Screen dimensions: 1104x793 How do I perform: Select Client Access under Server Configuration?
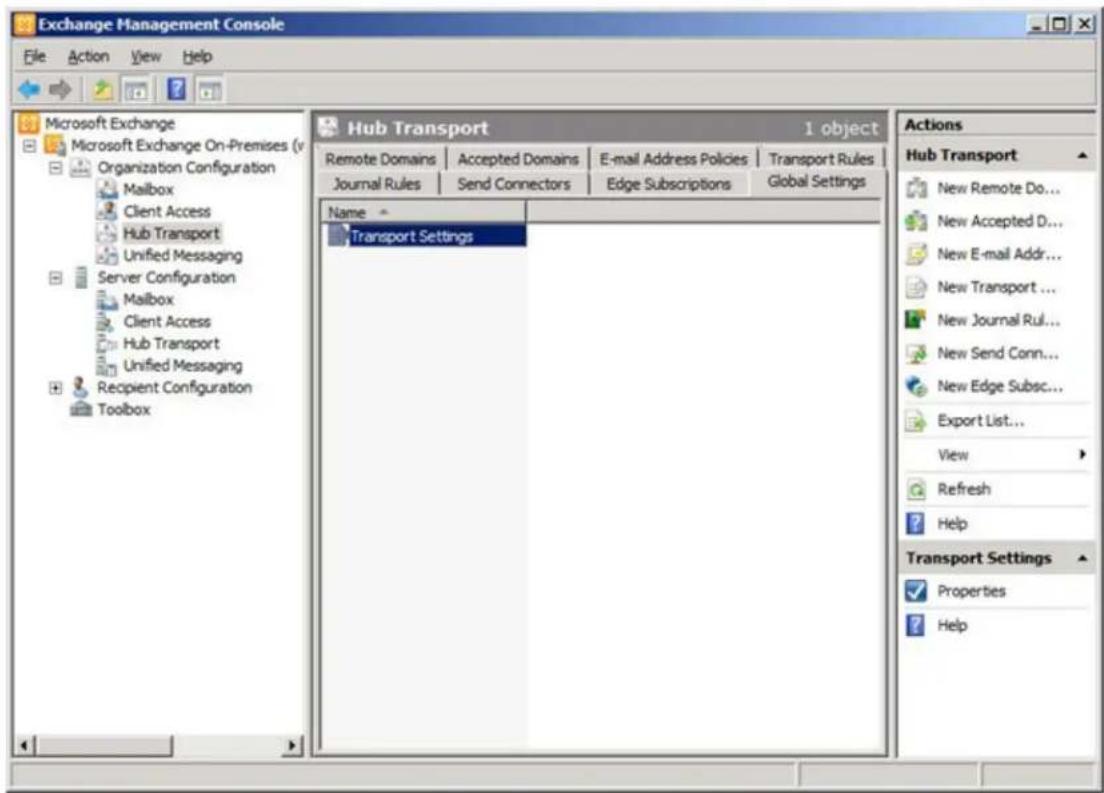pyautogui.click(x=167, y=321)
